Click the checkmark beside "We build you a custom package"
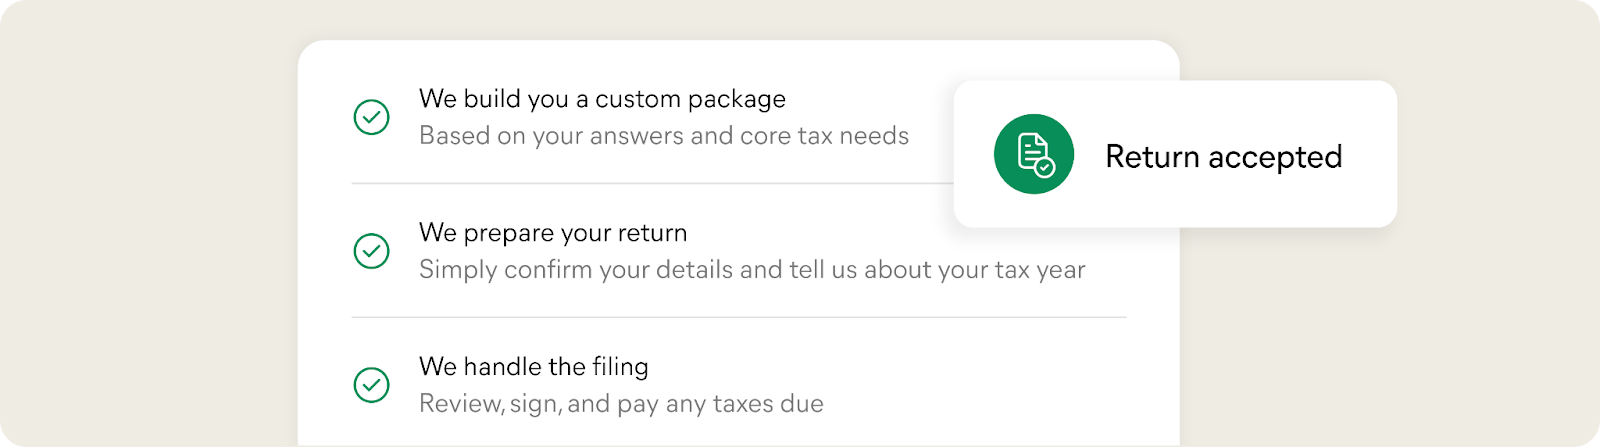This screenshot has width=1600, height=447. pos(371,117)
